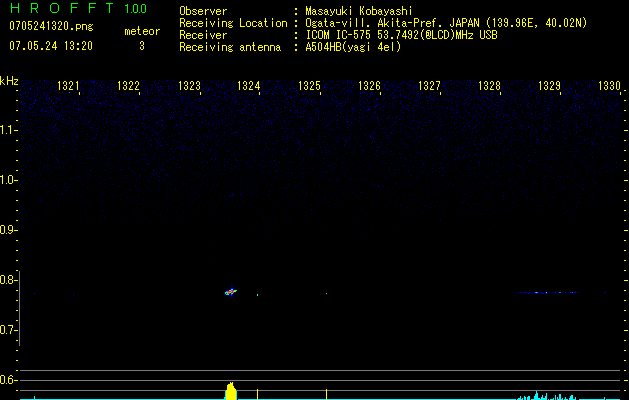Click the version number 1.0.0
Viewport: 629px width, 400px height.
pyautogui.click(x=136, y=9)
